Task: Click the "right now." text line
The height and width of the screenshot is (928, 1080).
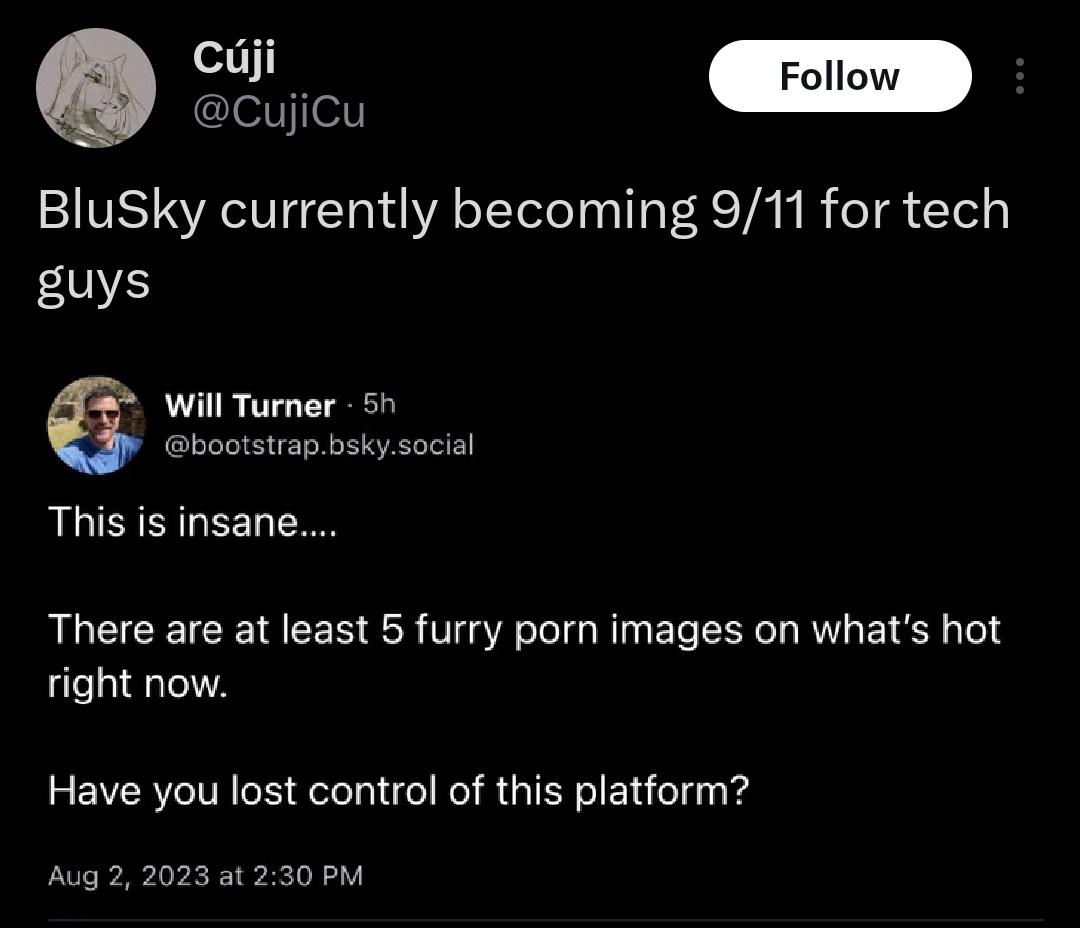Action: (137, 684)
